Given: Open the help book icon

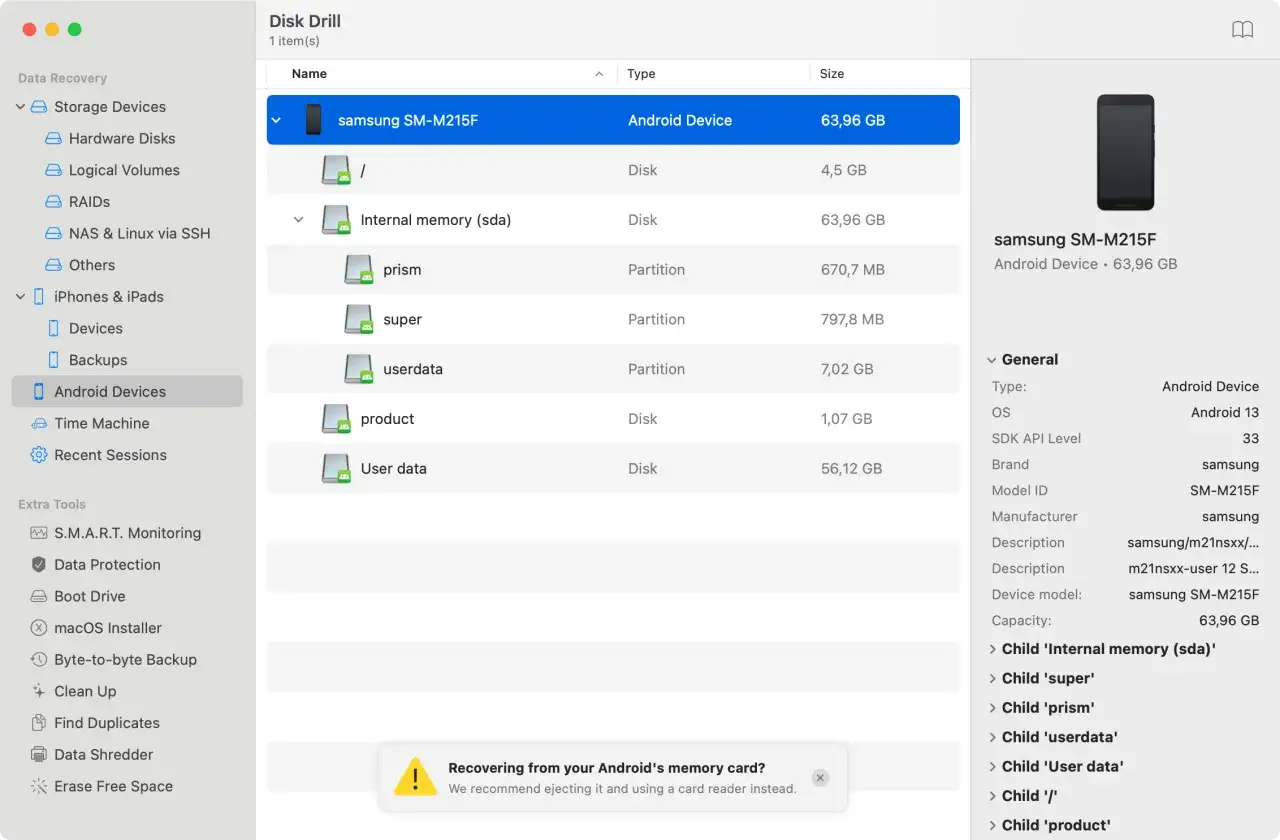Looking at the screenshot, I should click(x=1242, y=30).
